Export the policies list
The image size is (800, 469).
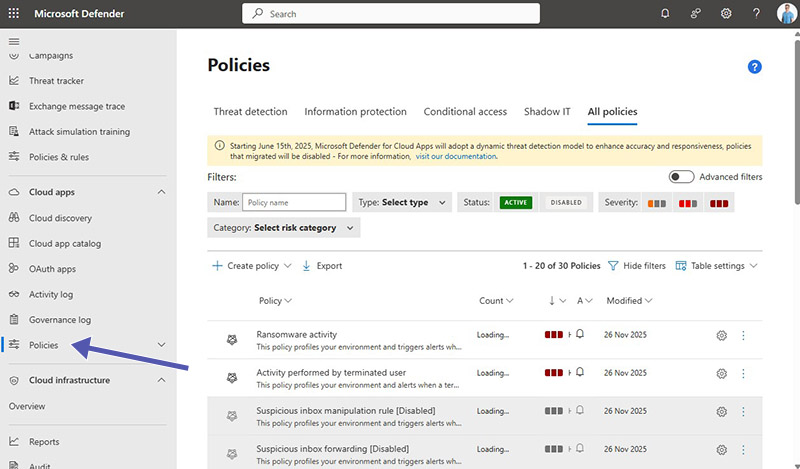coord(322,266)
